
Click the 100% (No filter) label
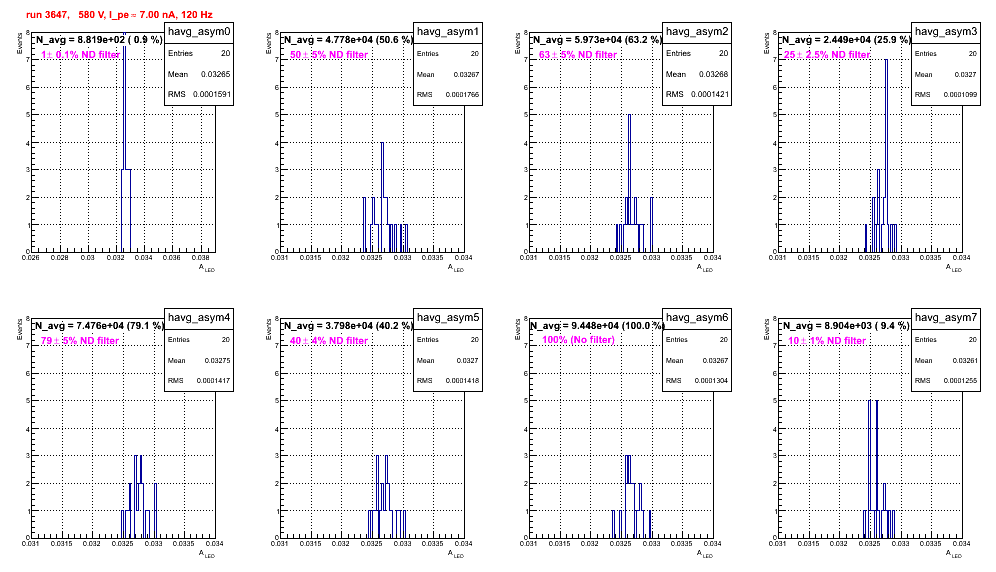coord(579,340)
